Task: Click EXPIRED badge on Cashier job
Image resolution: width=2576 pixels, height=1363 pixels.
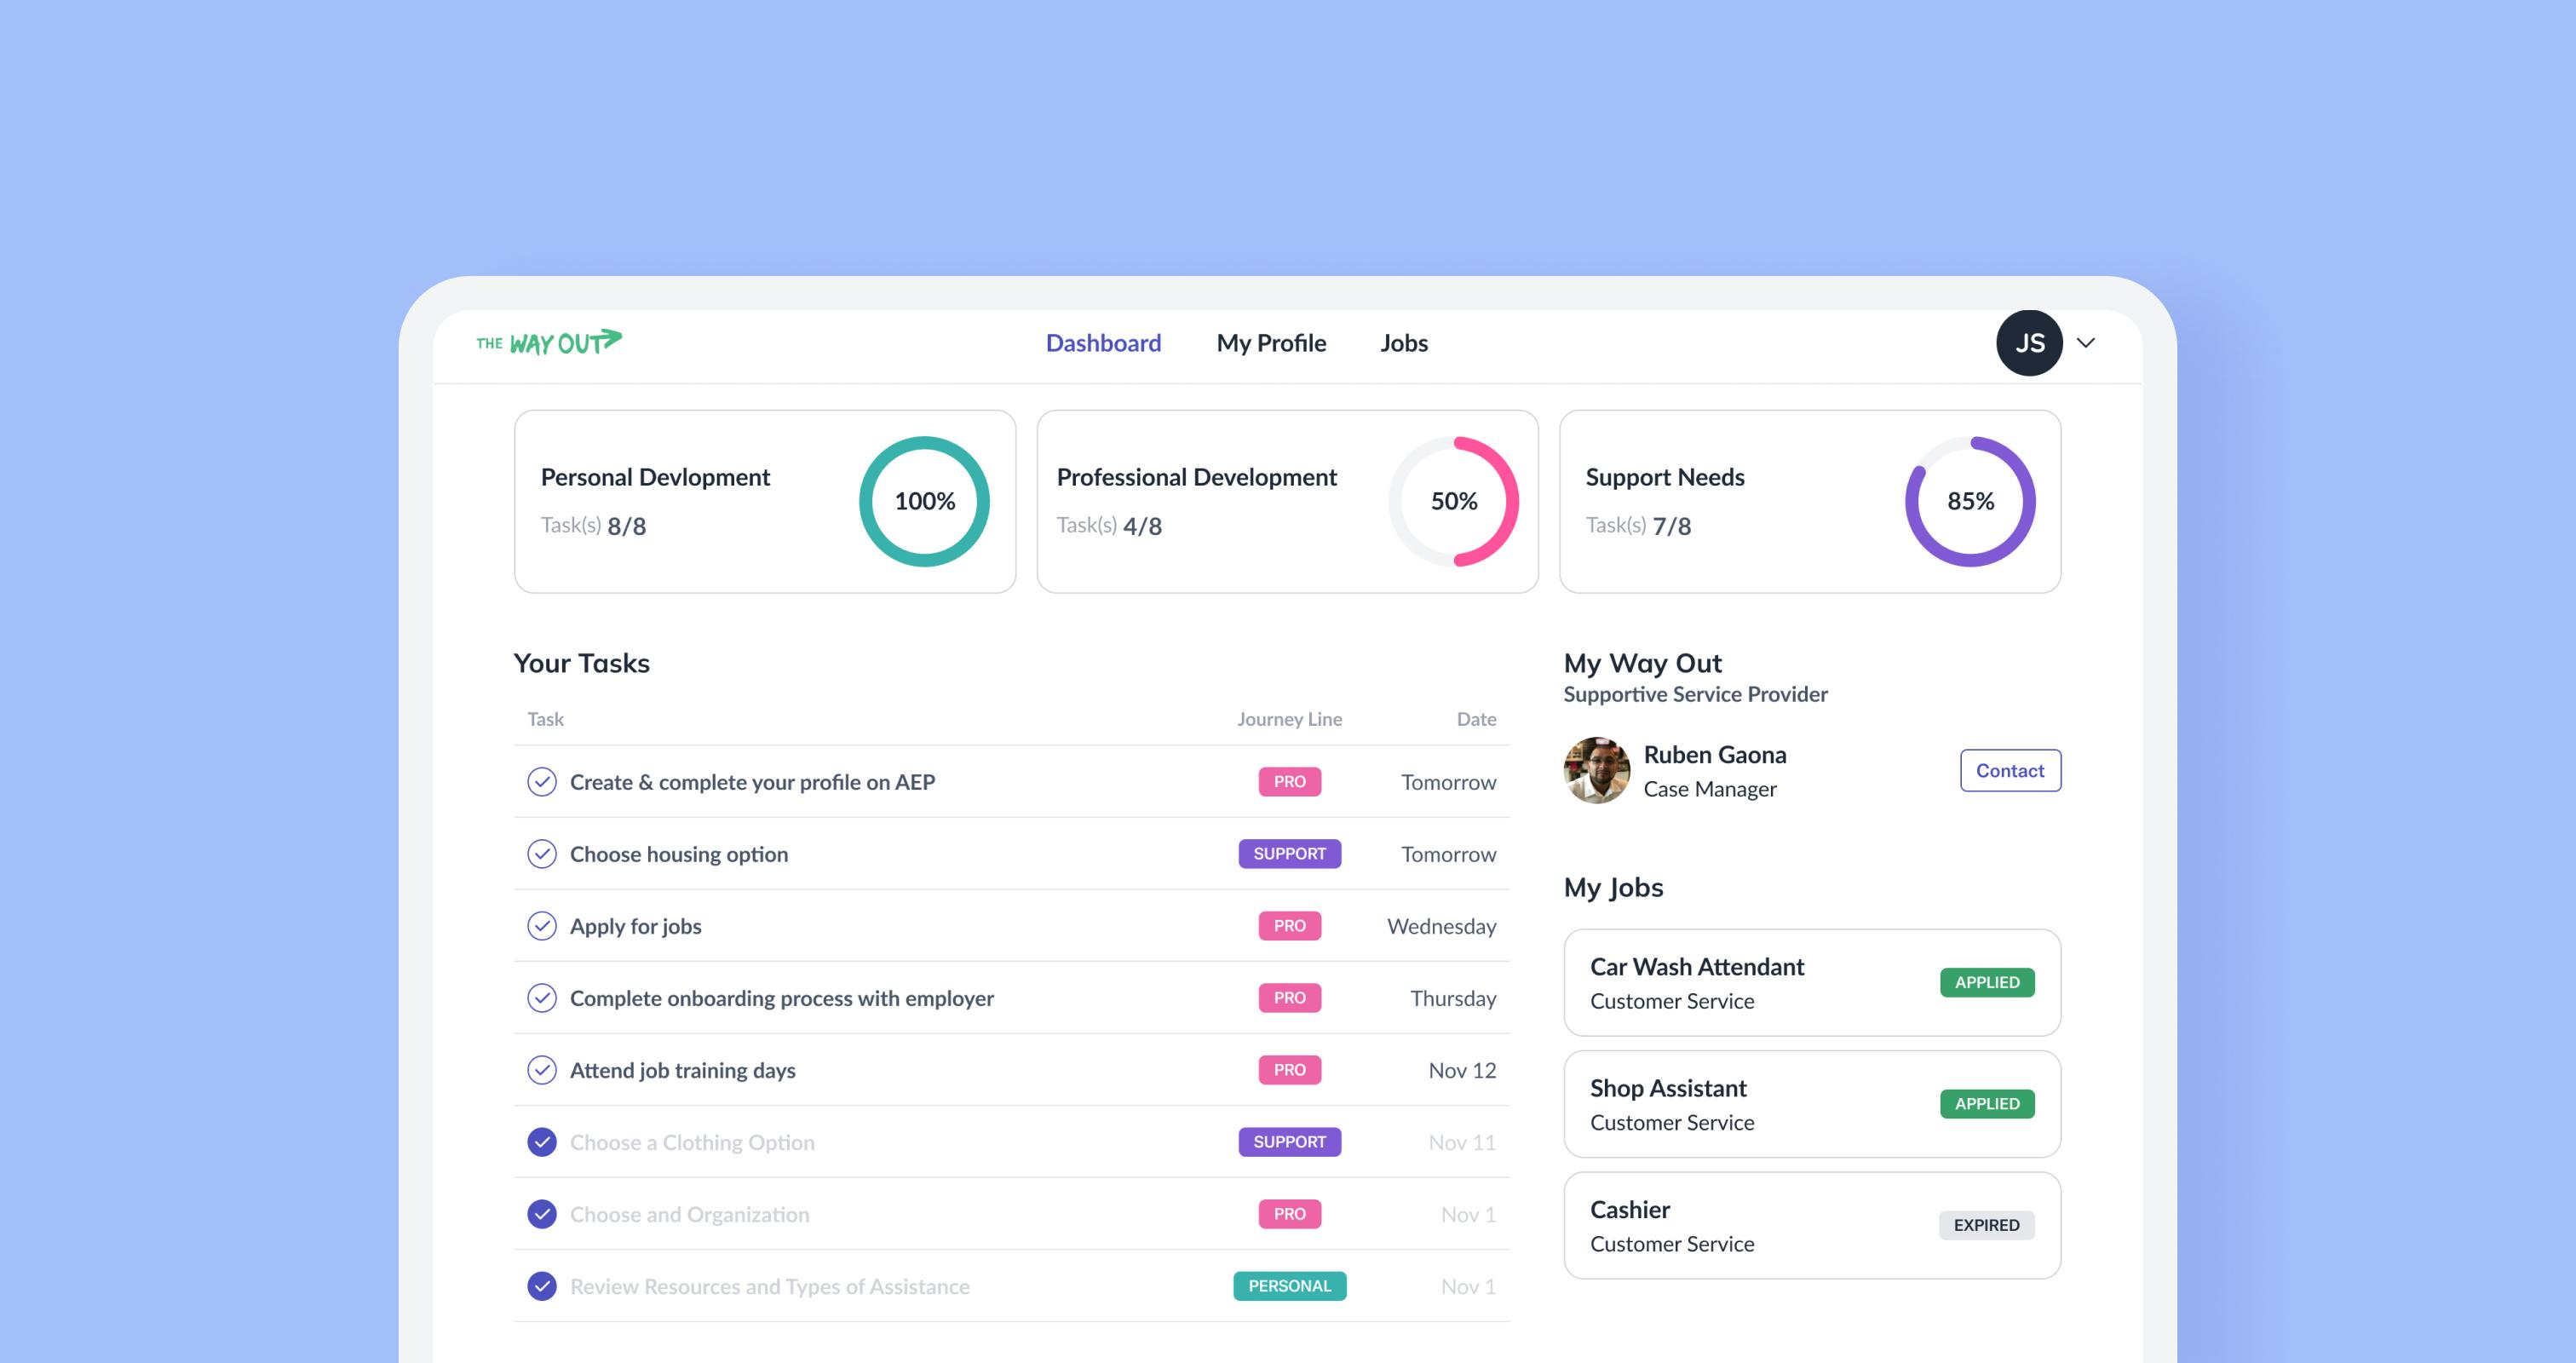Action: (x=1986, y=1225)
